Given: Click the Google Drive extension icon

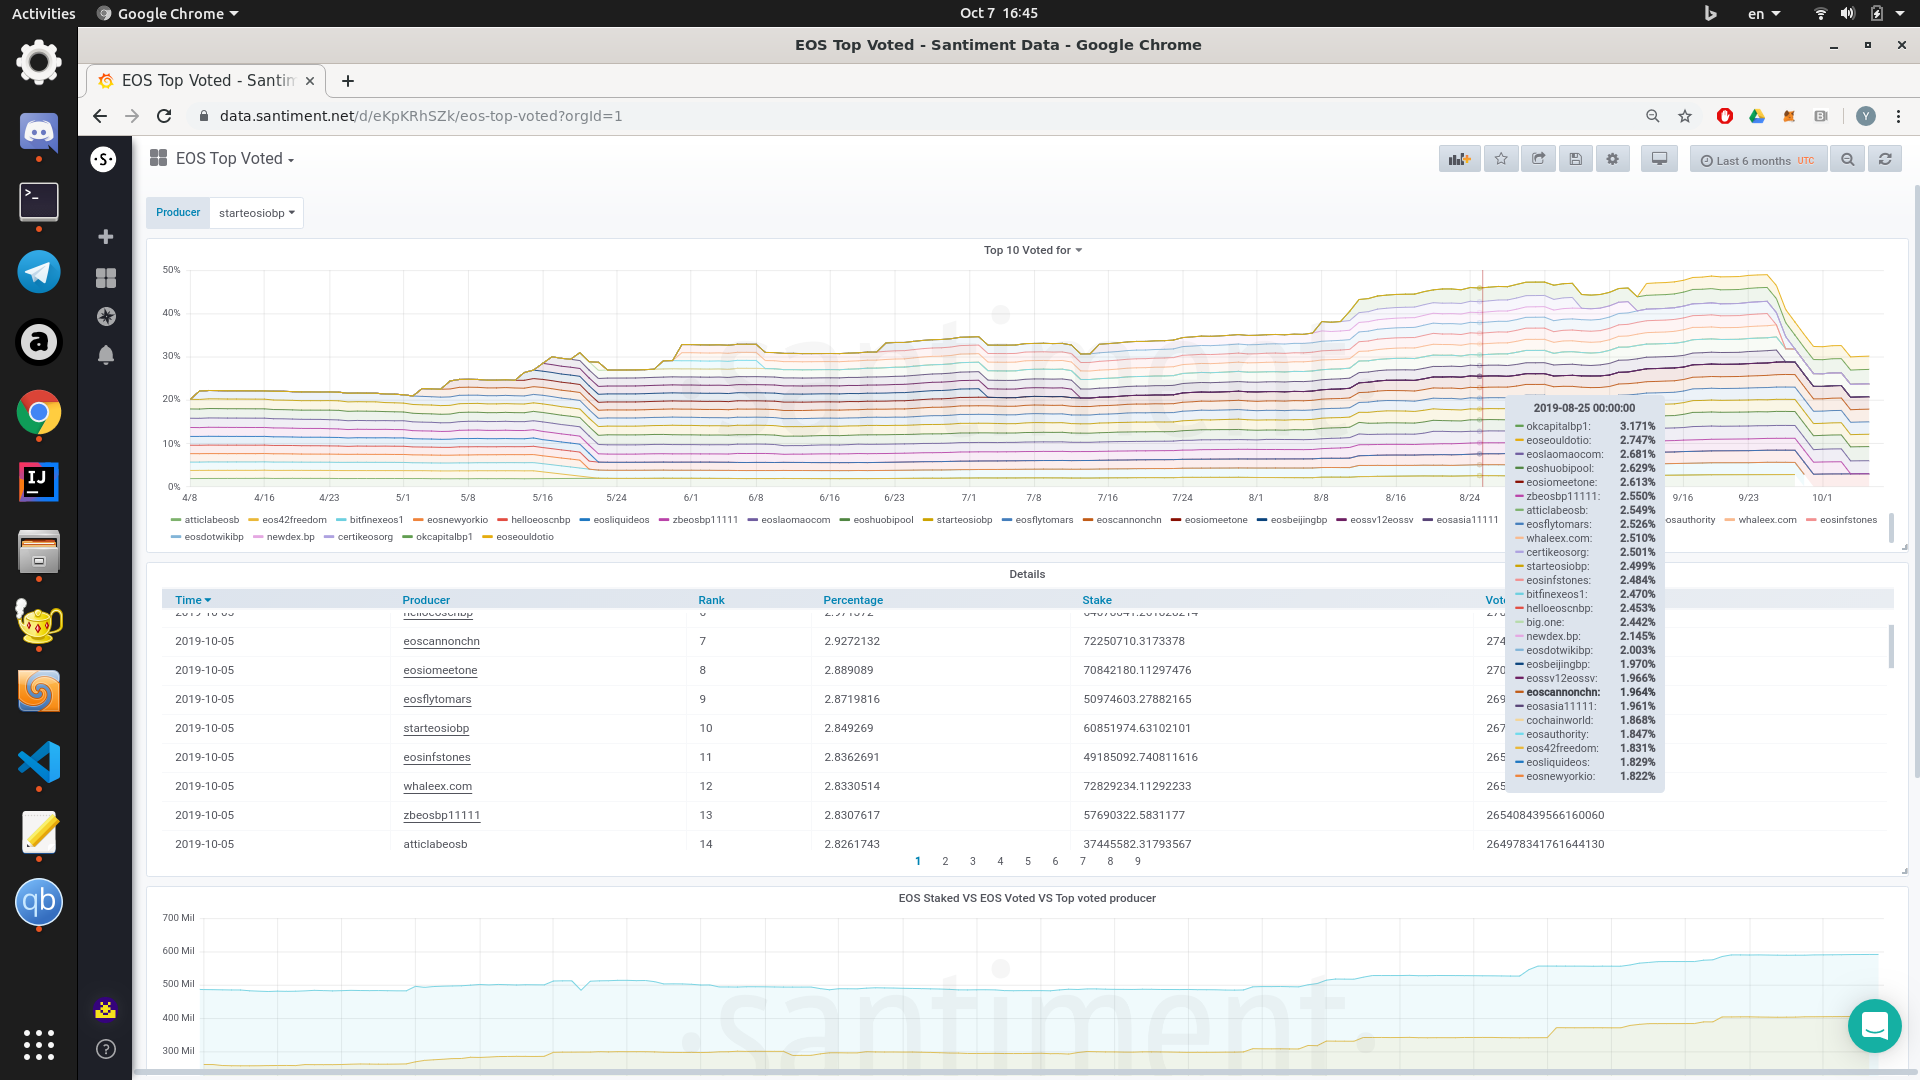Looking at the screenshot, I should 1757,116.
